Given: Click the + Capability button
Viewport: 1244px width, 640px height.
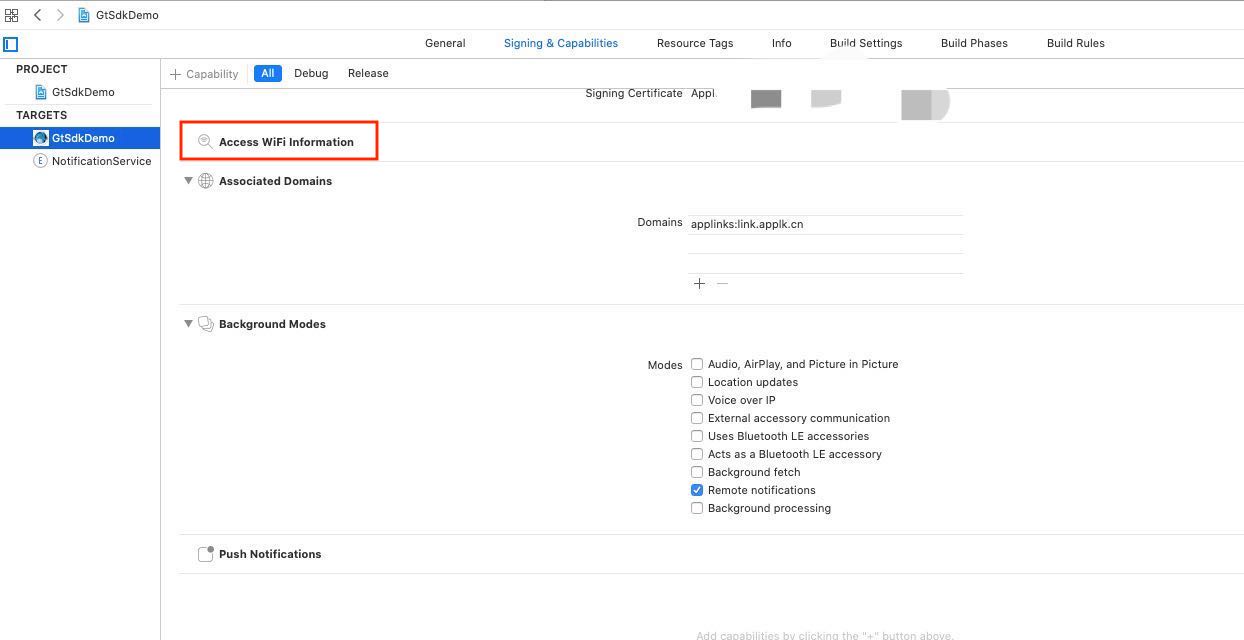Looking at the screenshot, I should (204, 74).
